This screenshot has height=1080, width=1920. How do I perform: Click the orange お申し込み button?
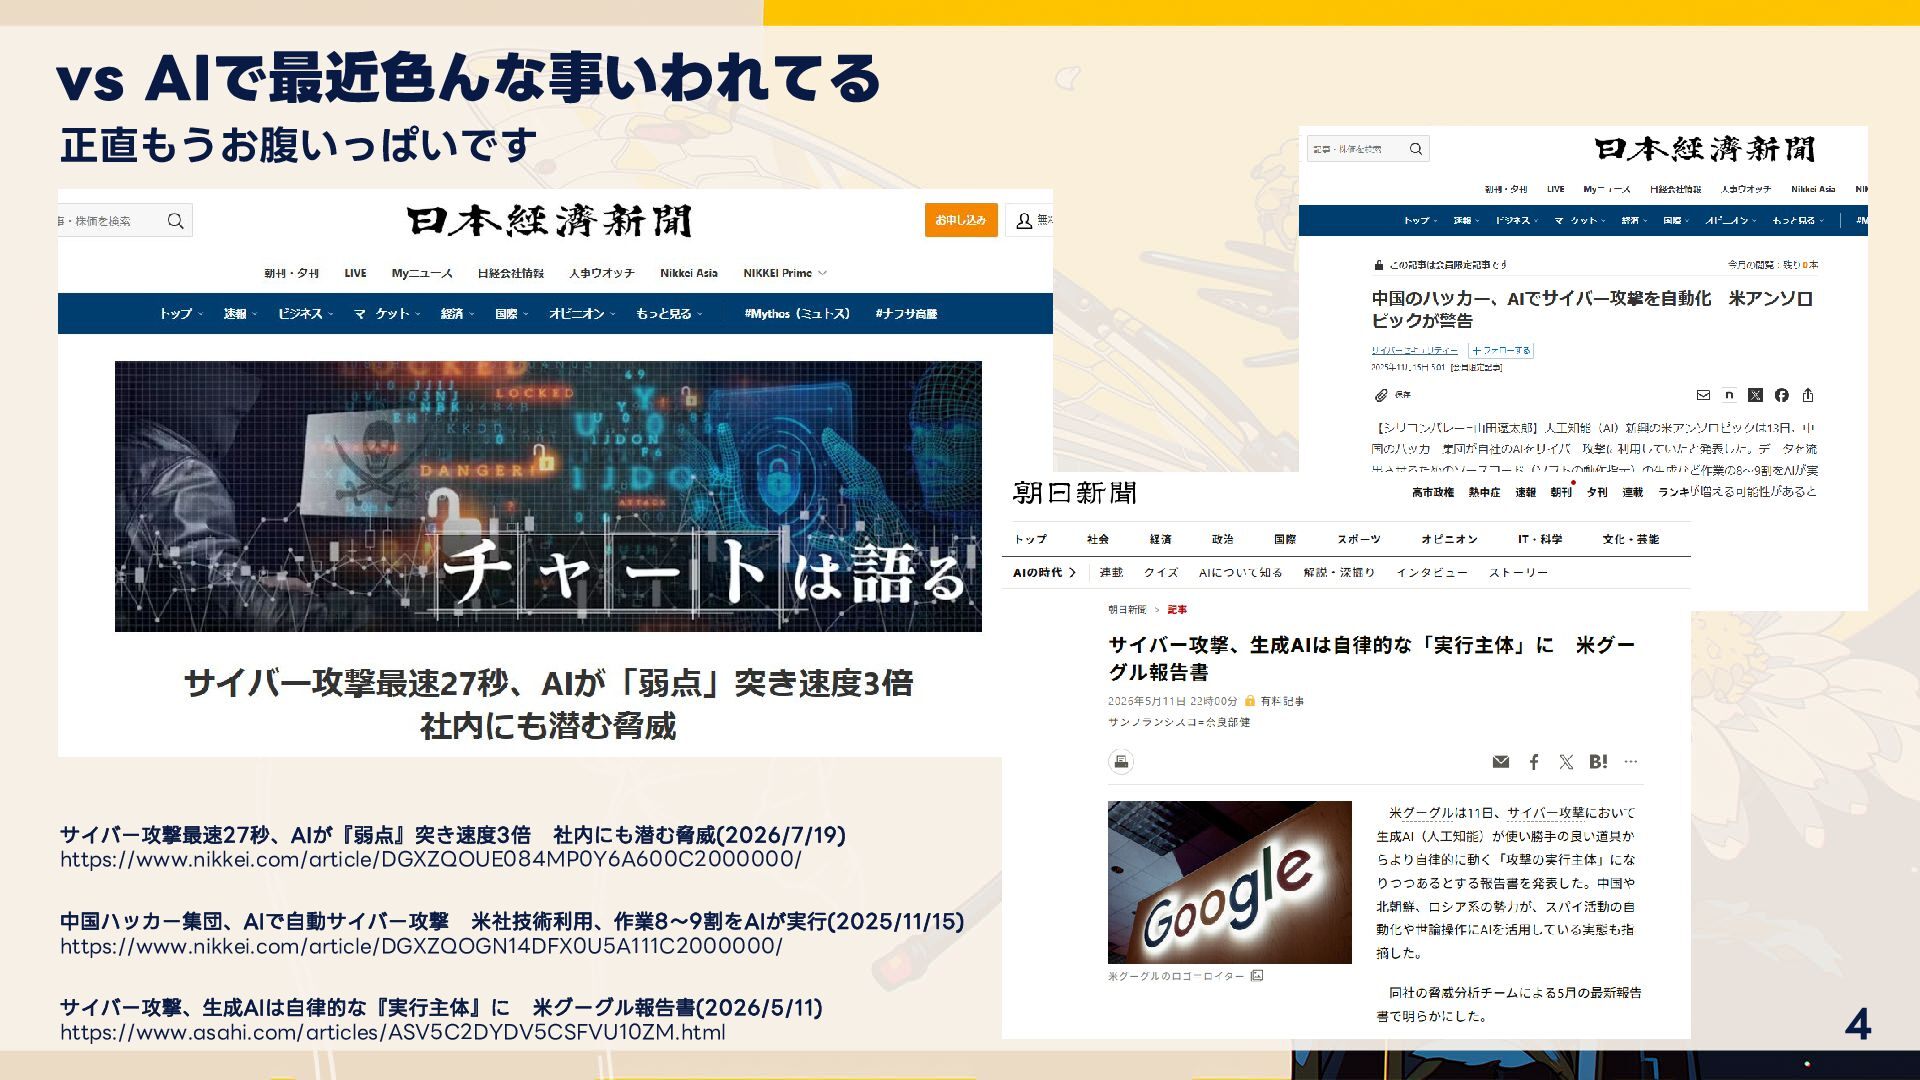pos(961,220)
